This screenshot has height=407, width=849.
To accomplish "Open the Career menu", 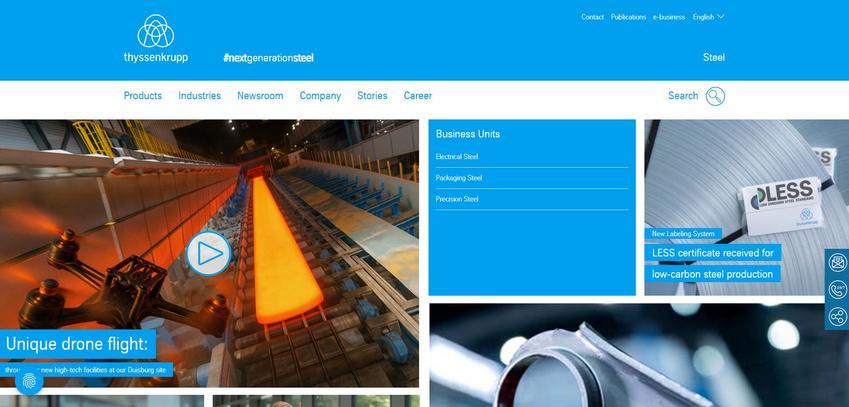I will tap(418, 96).
